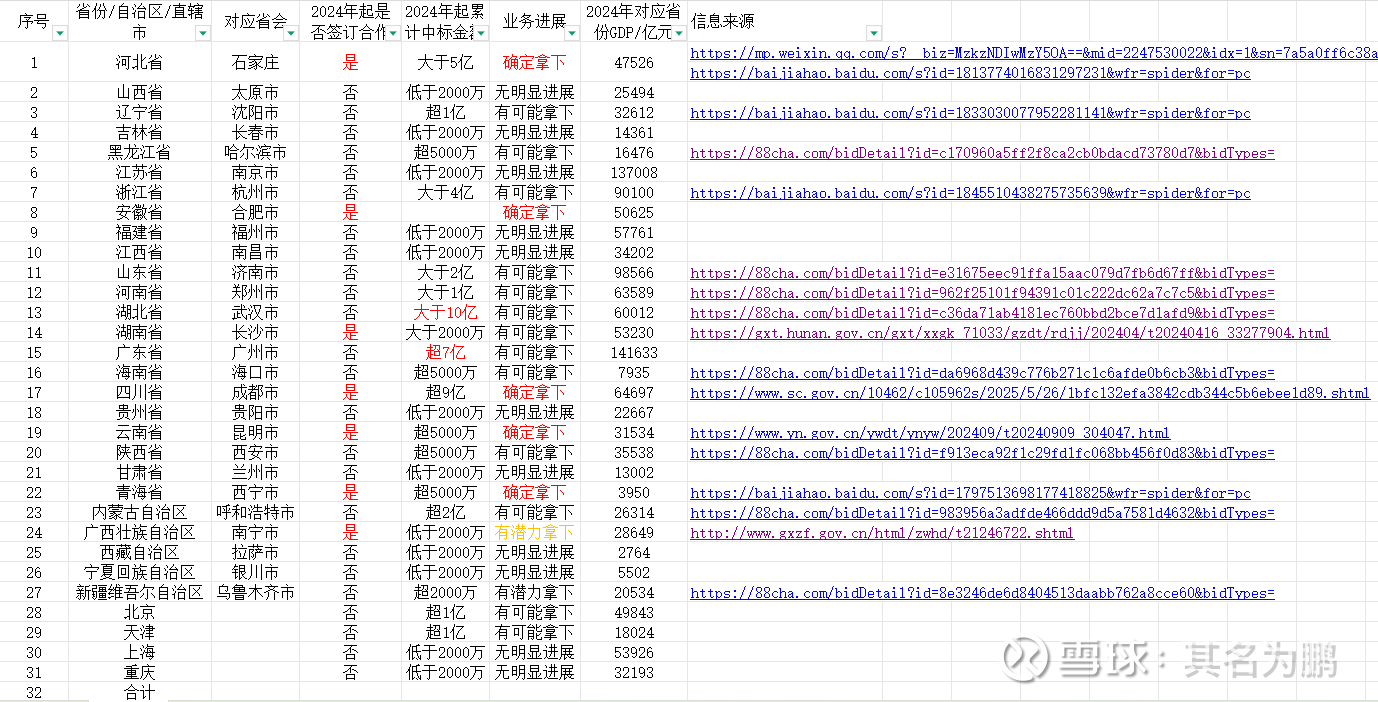
Task: Select the 南昌市 cell
Action: click(255, 252)
